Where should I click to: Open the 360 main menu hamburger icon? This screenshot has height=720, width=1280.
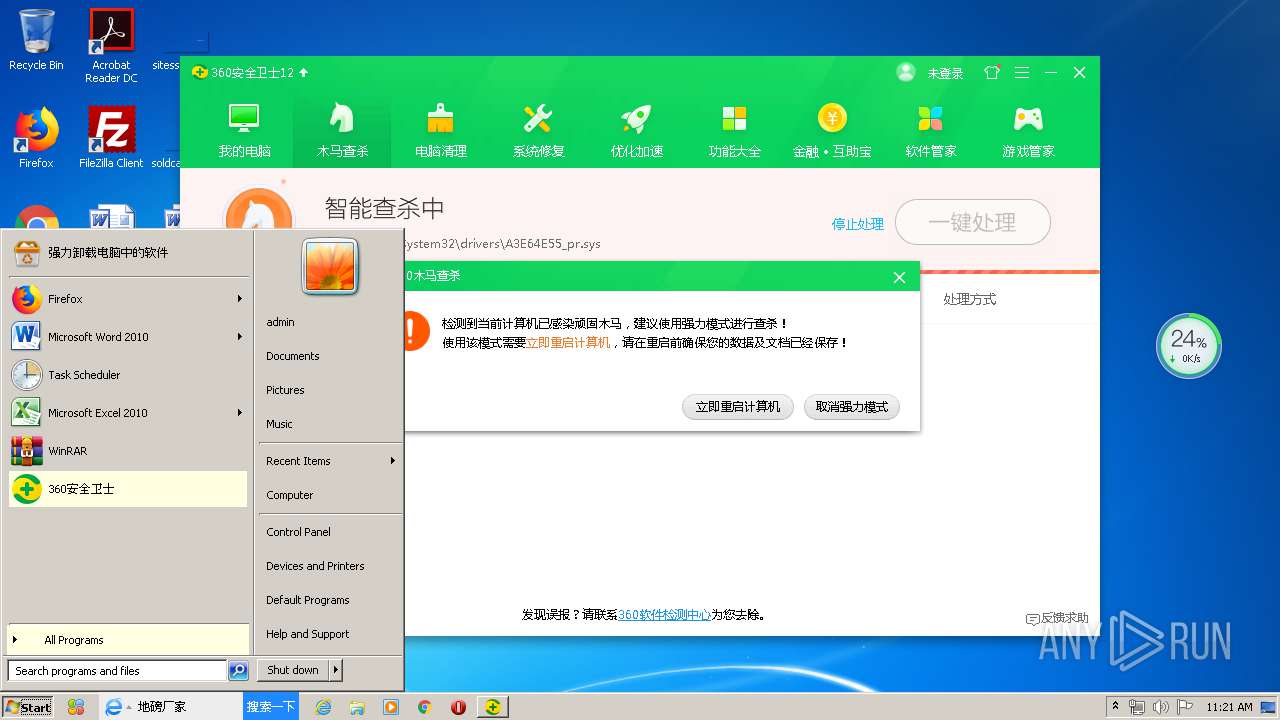(1022, 73)
